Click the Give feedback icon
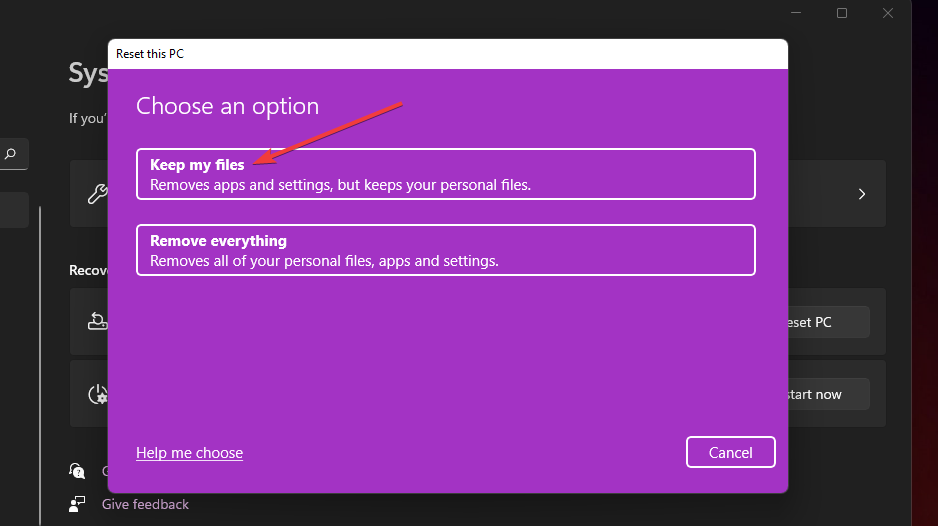The height and width of the screenshot is (526, 938). tap(77, 504)
